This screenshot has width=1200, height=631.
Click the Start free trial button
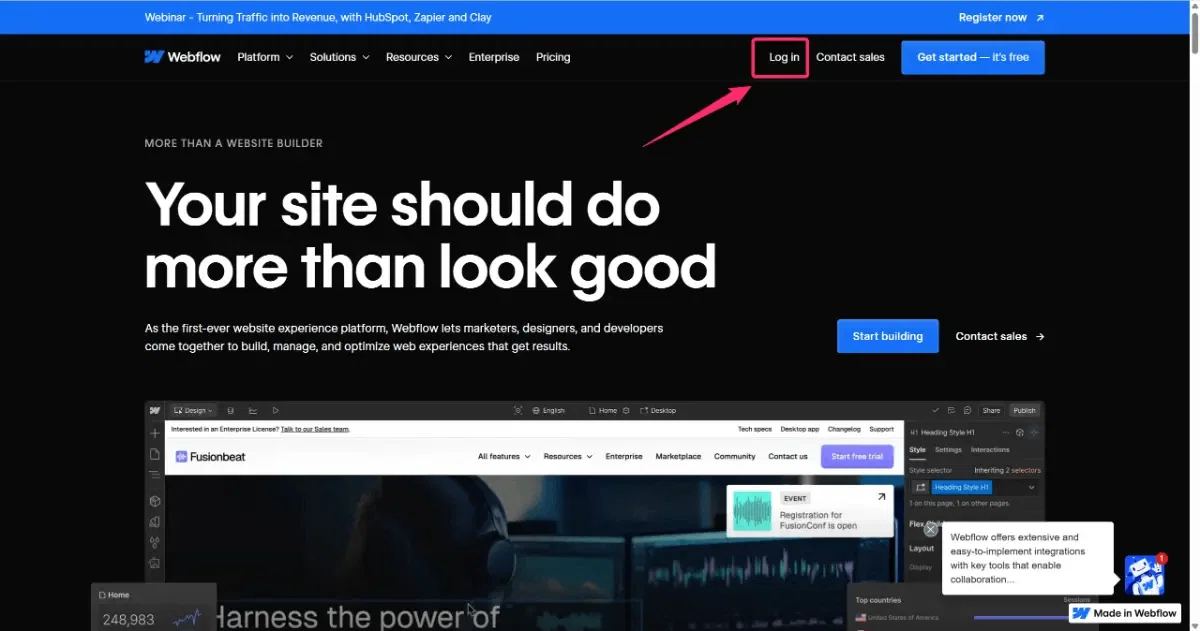tap(857, 456)
